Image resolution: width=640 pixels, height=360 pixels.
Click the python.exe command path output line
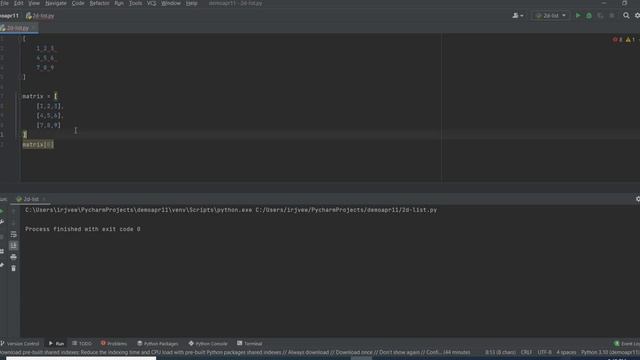231,210
